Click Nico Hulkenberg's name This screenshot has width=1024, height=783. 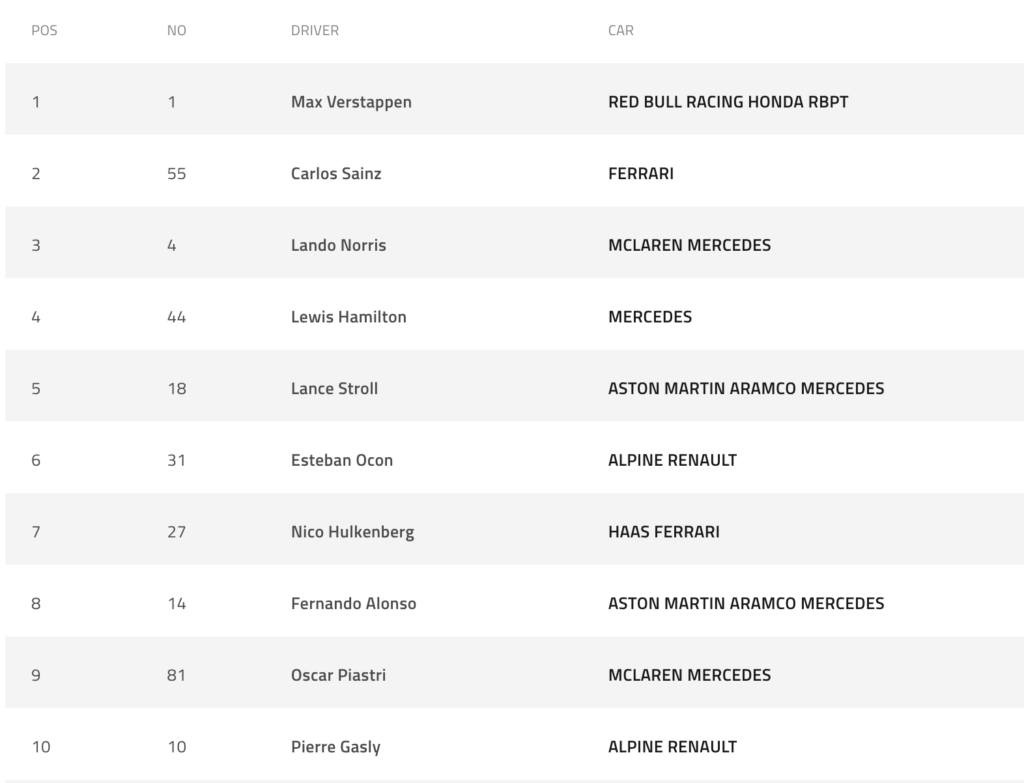pos(352,532)
